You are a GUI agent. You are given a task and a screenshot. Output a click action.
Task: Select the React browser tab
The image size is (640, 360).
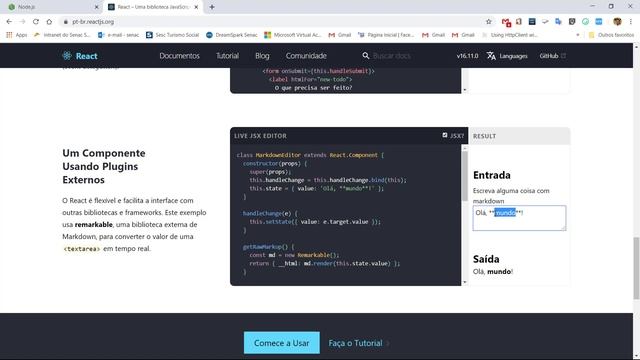(153, 7)
